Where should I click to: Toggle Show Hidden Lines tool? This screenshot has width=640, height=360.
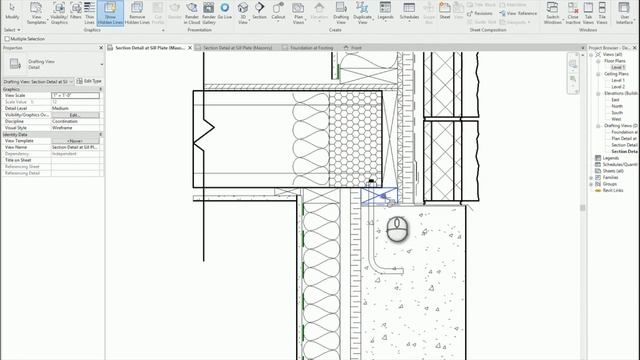(x=110, y=12)
